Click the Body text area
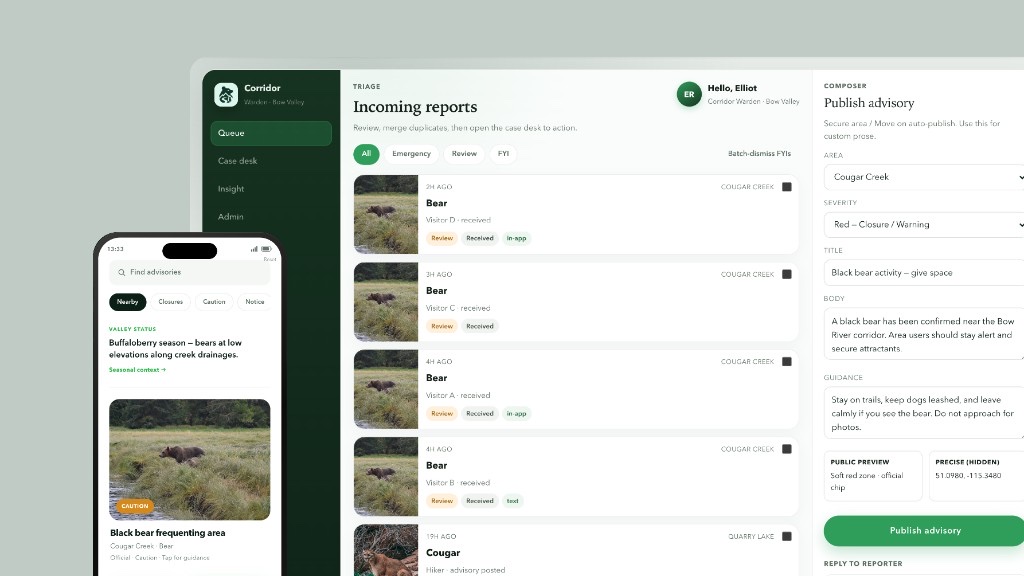 click(924, 334)
